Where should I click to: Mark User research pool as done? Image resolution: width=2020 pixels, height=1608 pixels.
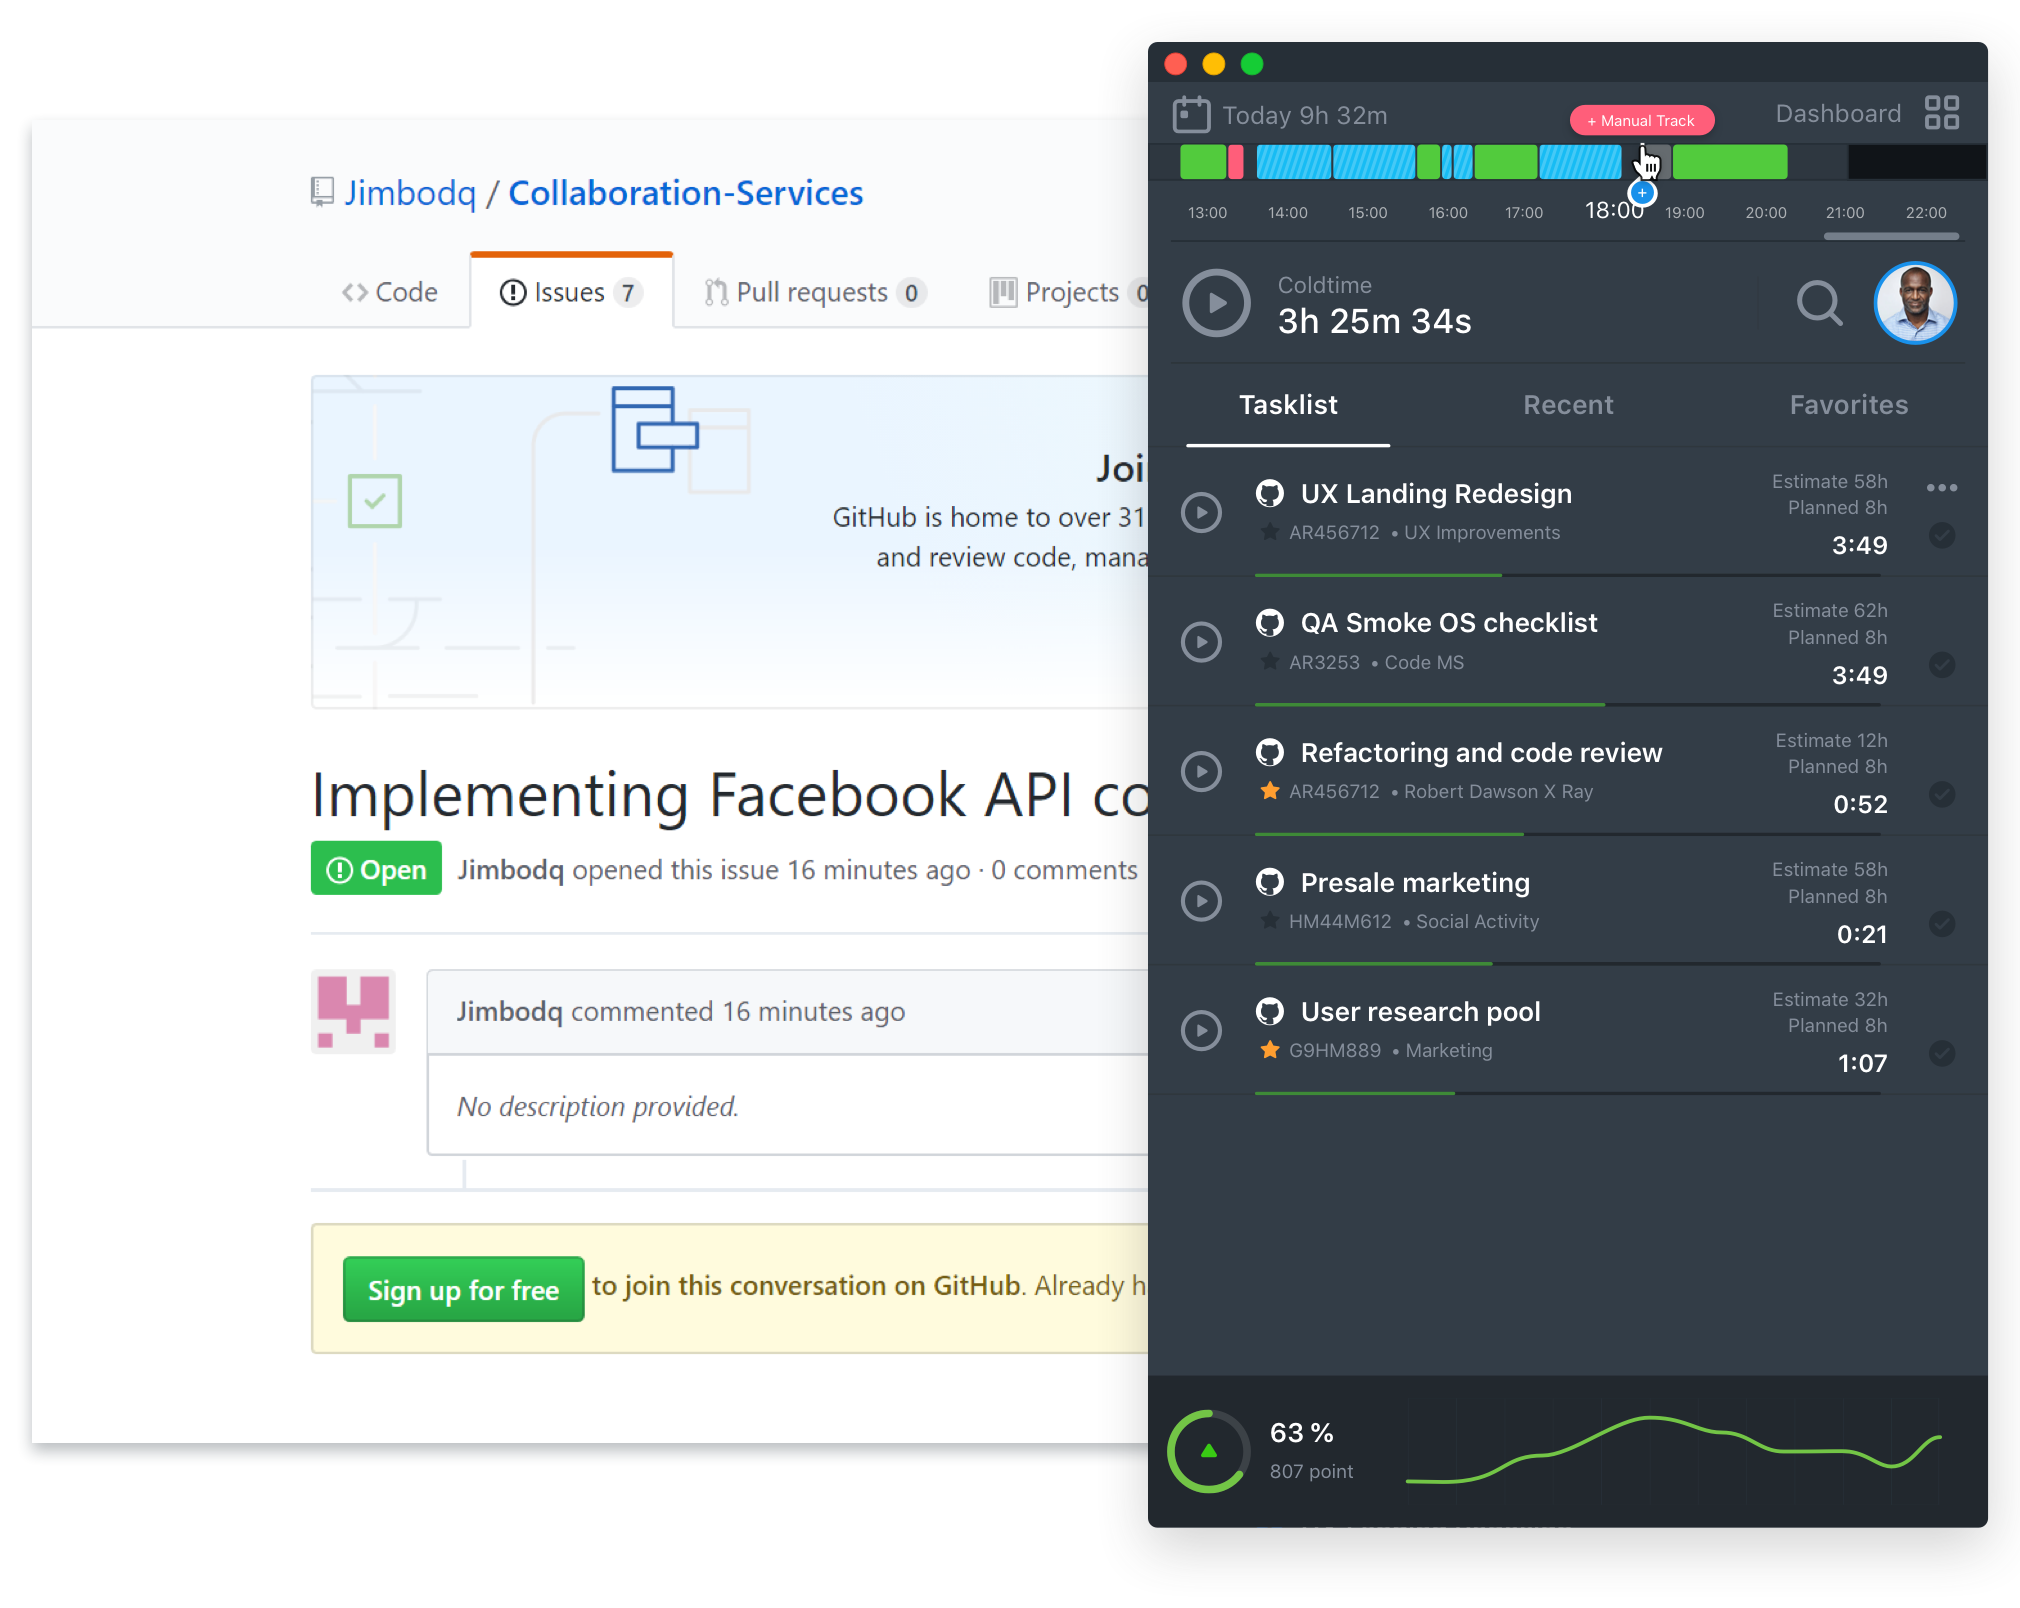1941,1053
